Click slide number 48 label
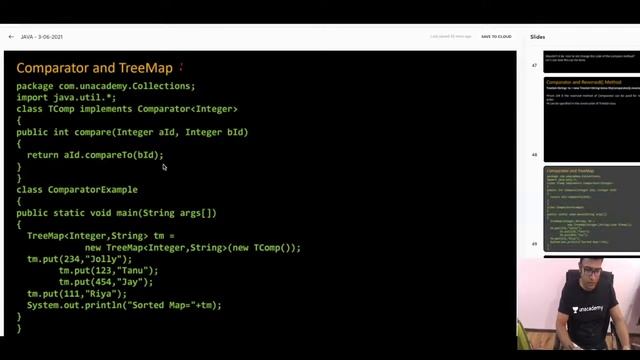The image size is (640, 360). point(534,155)
